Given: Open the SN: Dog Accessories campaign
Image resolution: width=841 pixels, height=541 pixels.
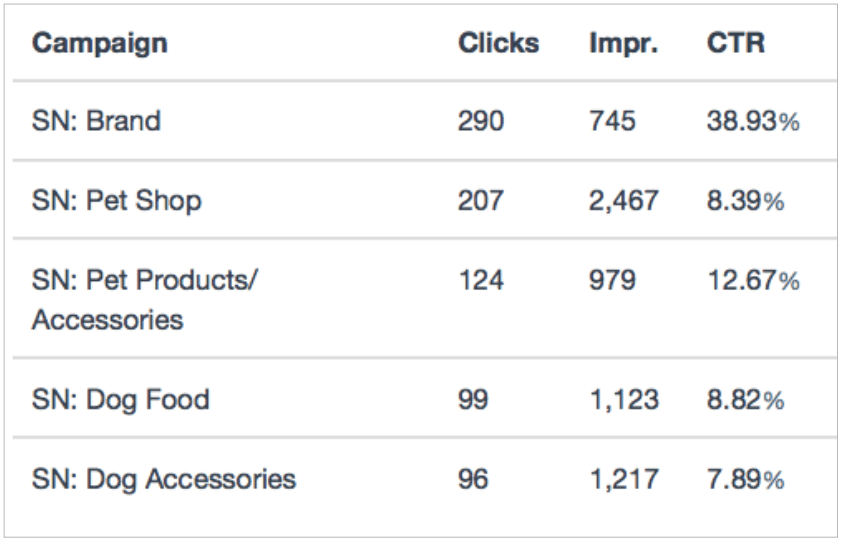Looking at the screenshot, I should pos(164,480).
